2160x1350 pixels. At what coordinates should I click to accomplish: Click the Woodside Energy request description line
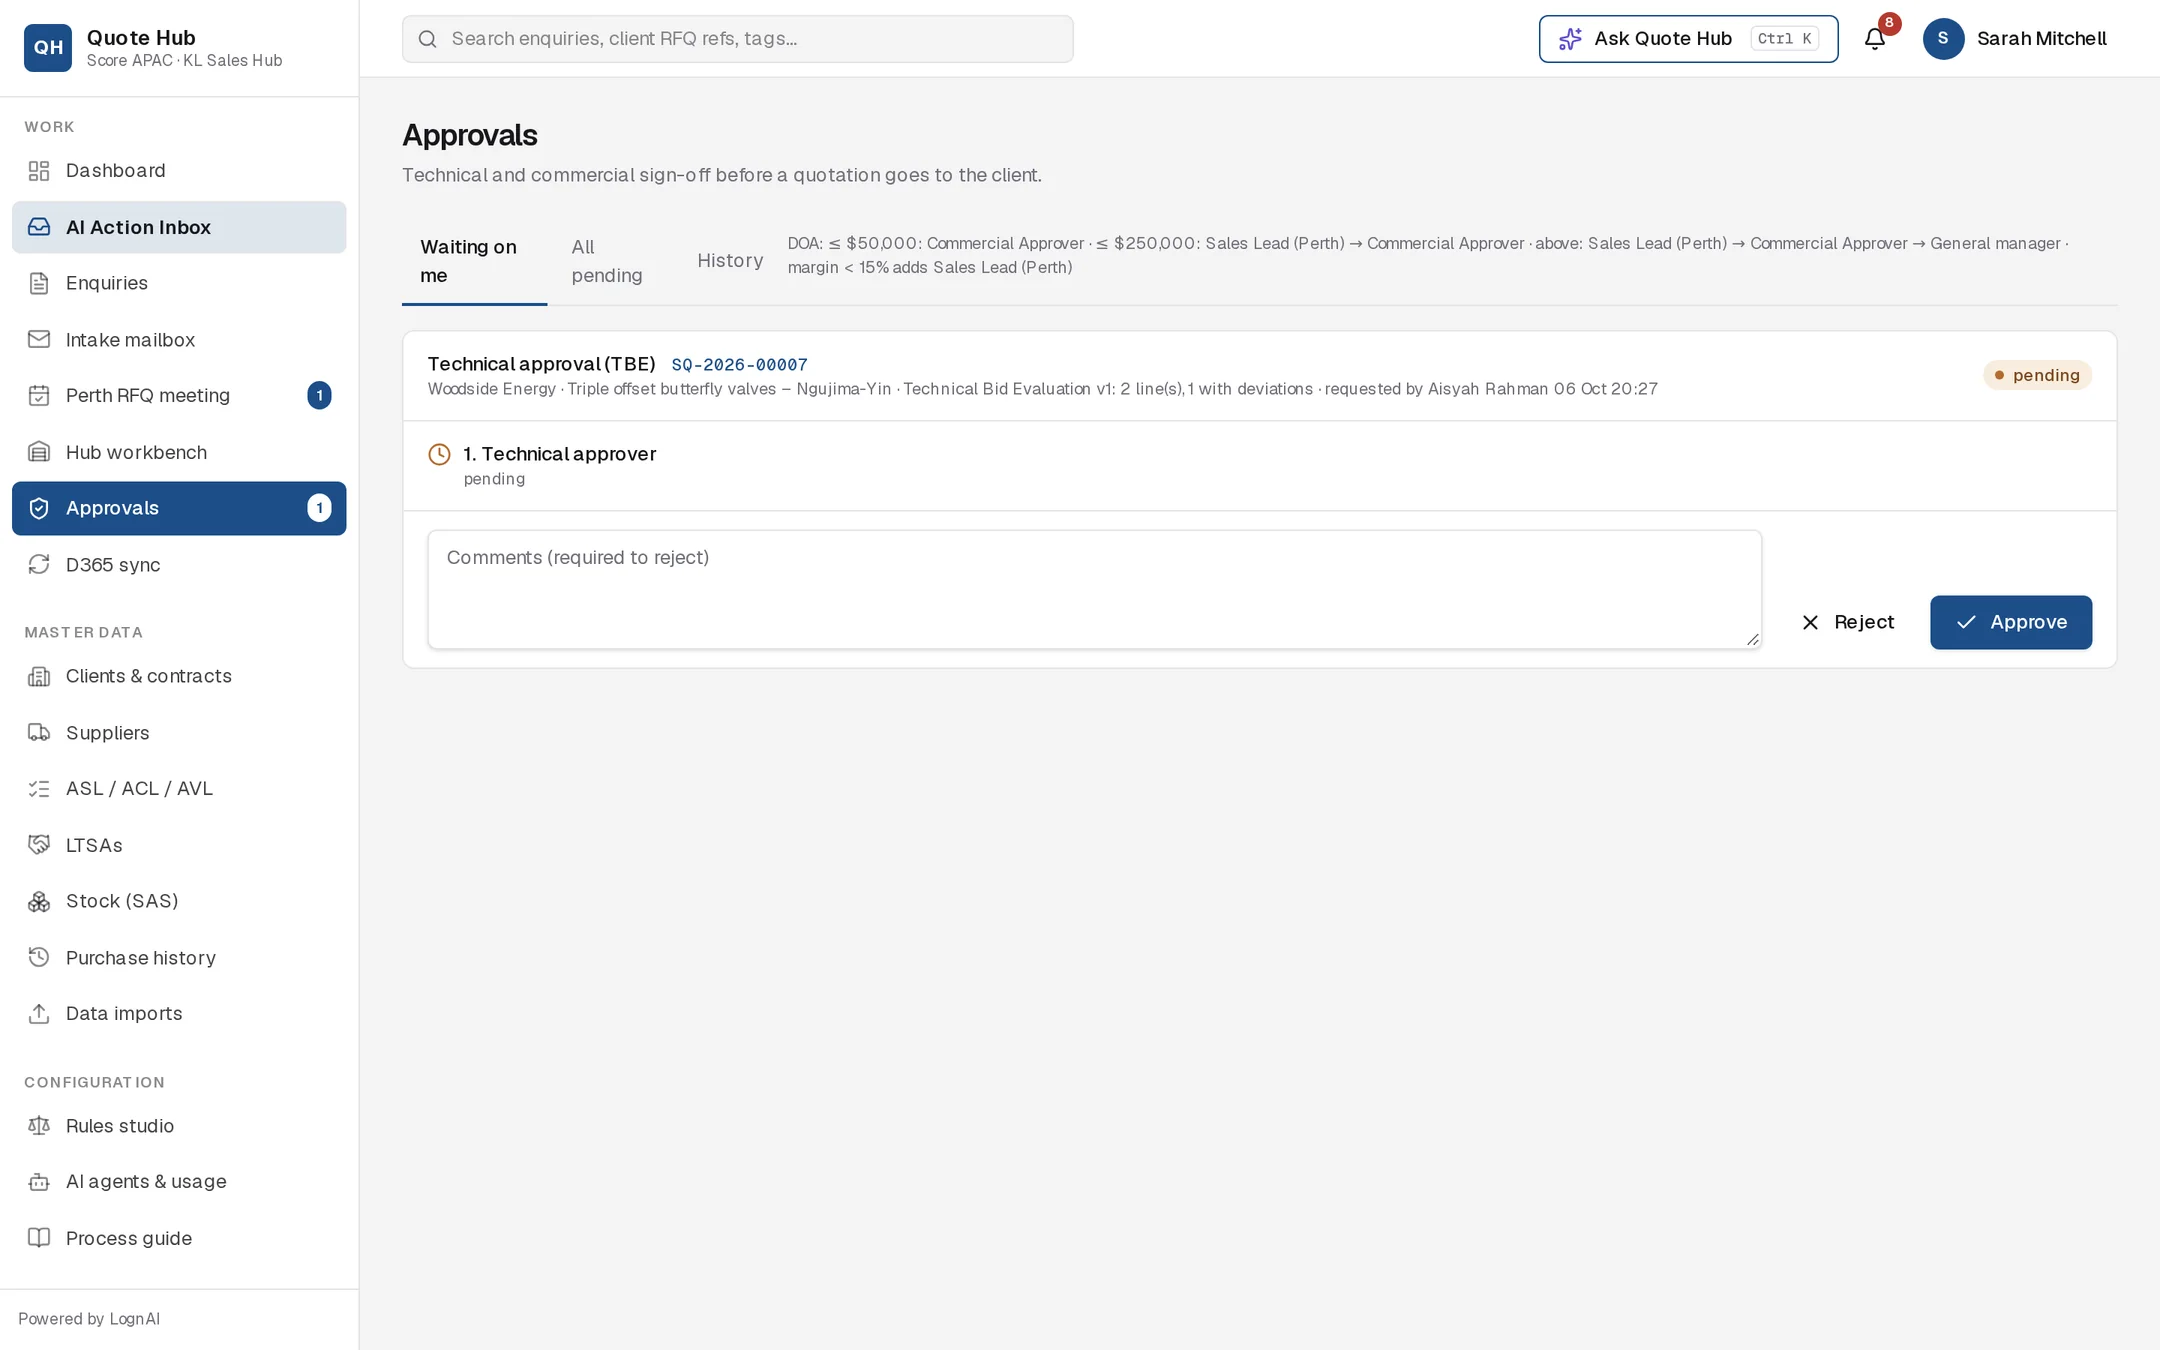[1042, 389]
